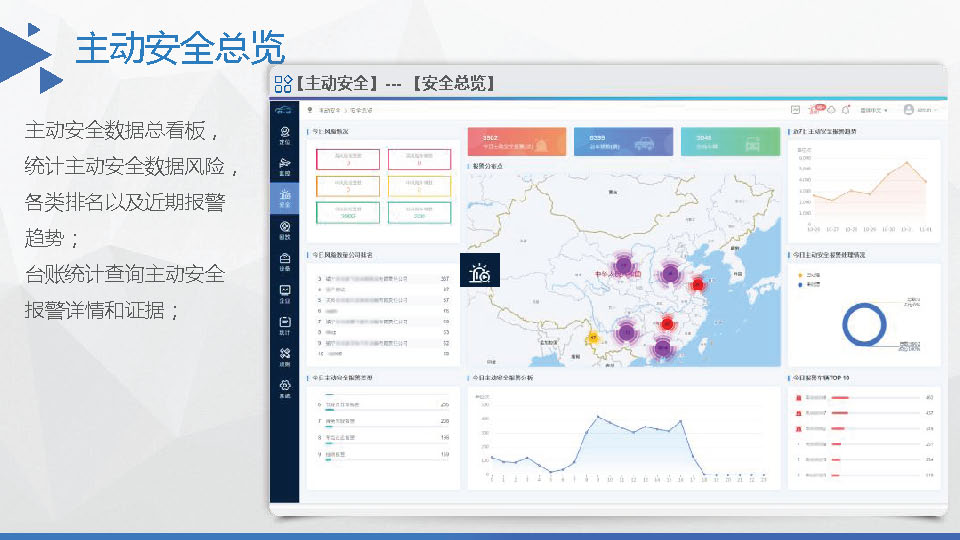Click the right green-bordered risk box
Screen dimensions: 960x540
tap(419, 212)
